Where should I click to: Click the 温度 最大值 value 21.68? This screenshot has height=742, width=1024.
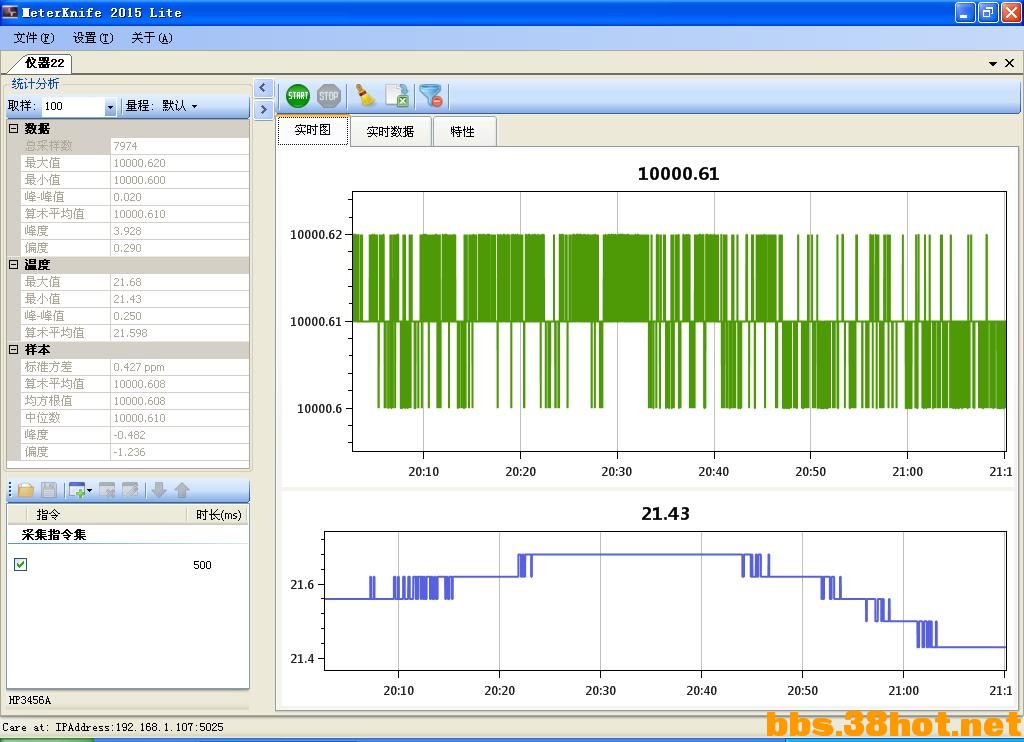pos(180,282)
